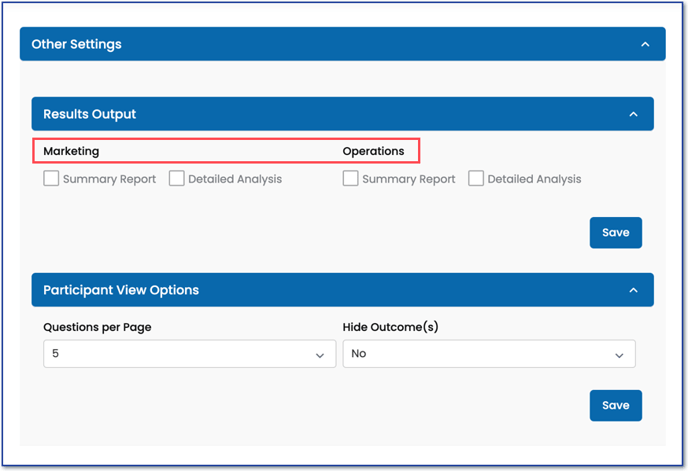Collapse the Results Output panel chevron
This screenshot has height=471, width=688.
tap(633, 114)
